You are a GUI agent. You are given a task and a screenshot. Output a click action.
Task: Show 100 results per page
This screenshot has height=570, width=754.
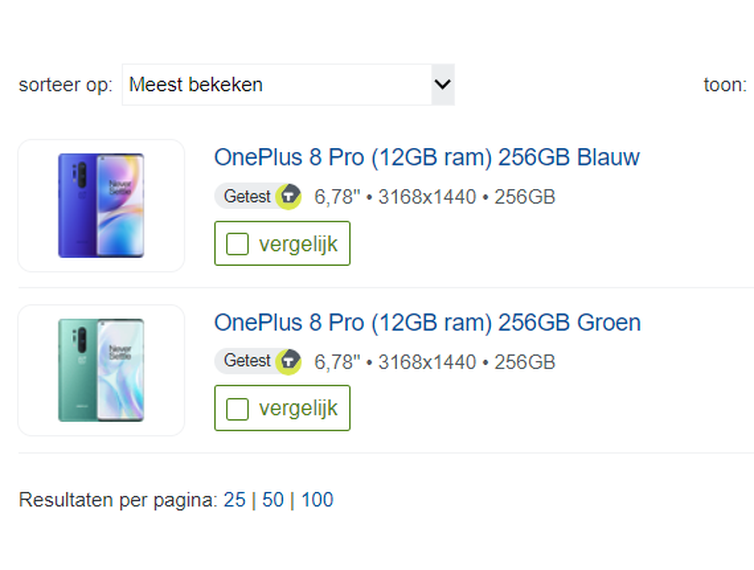click(317, 500)
